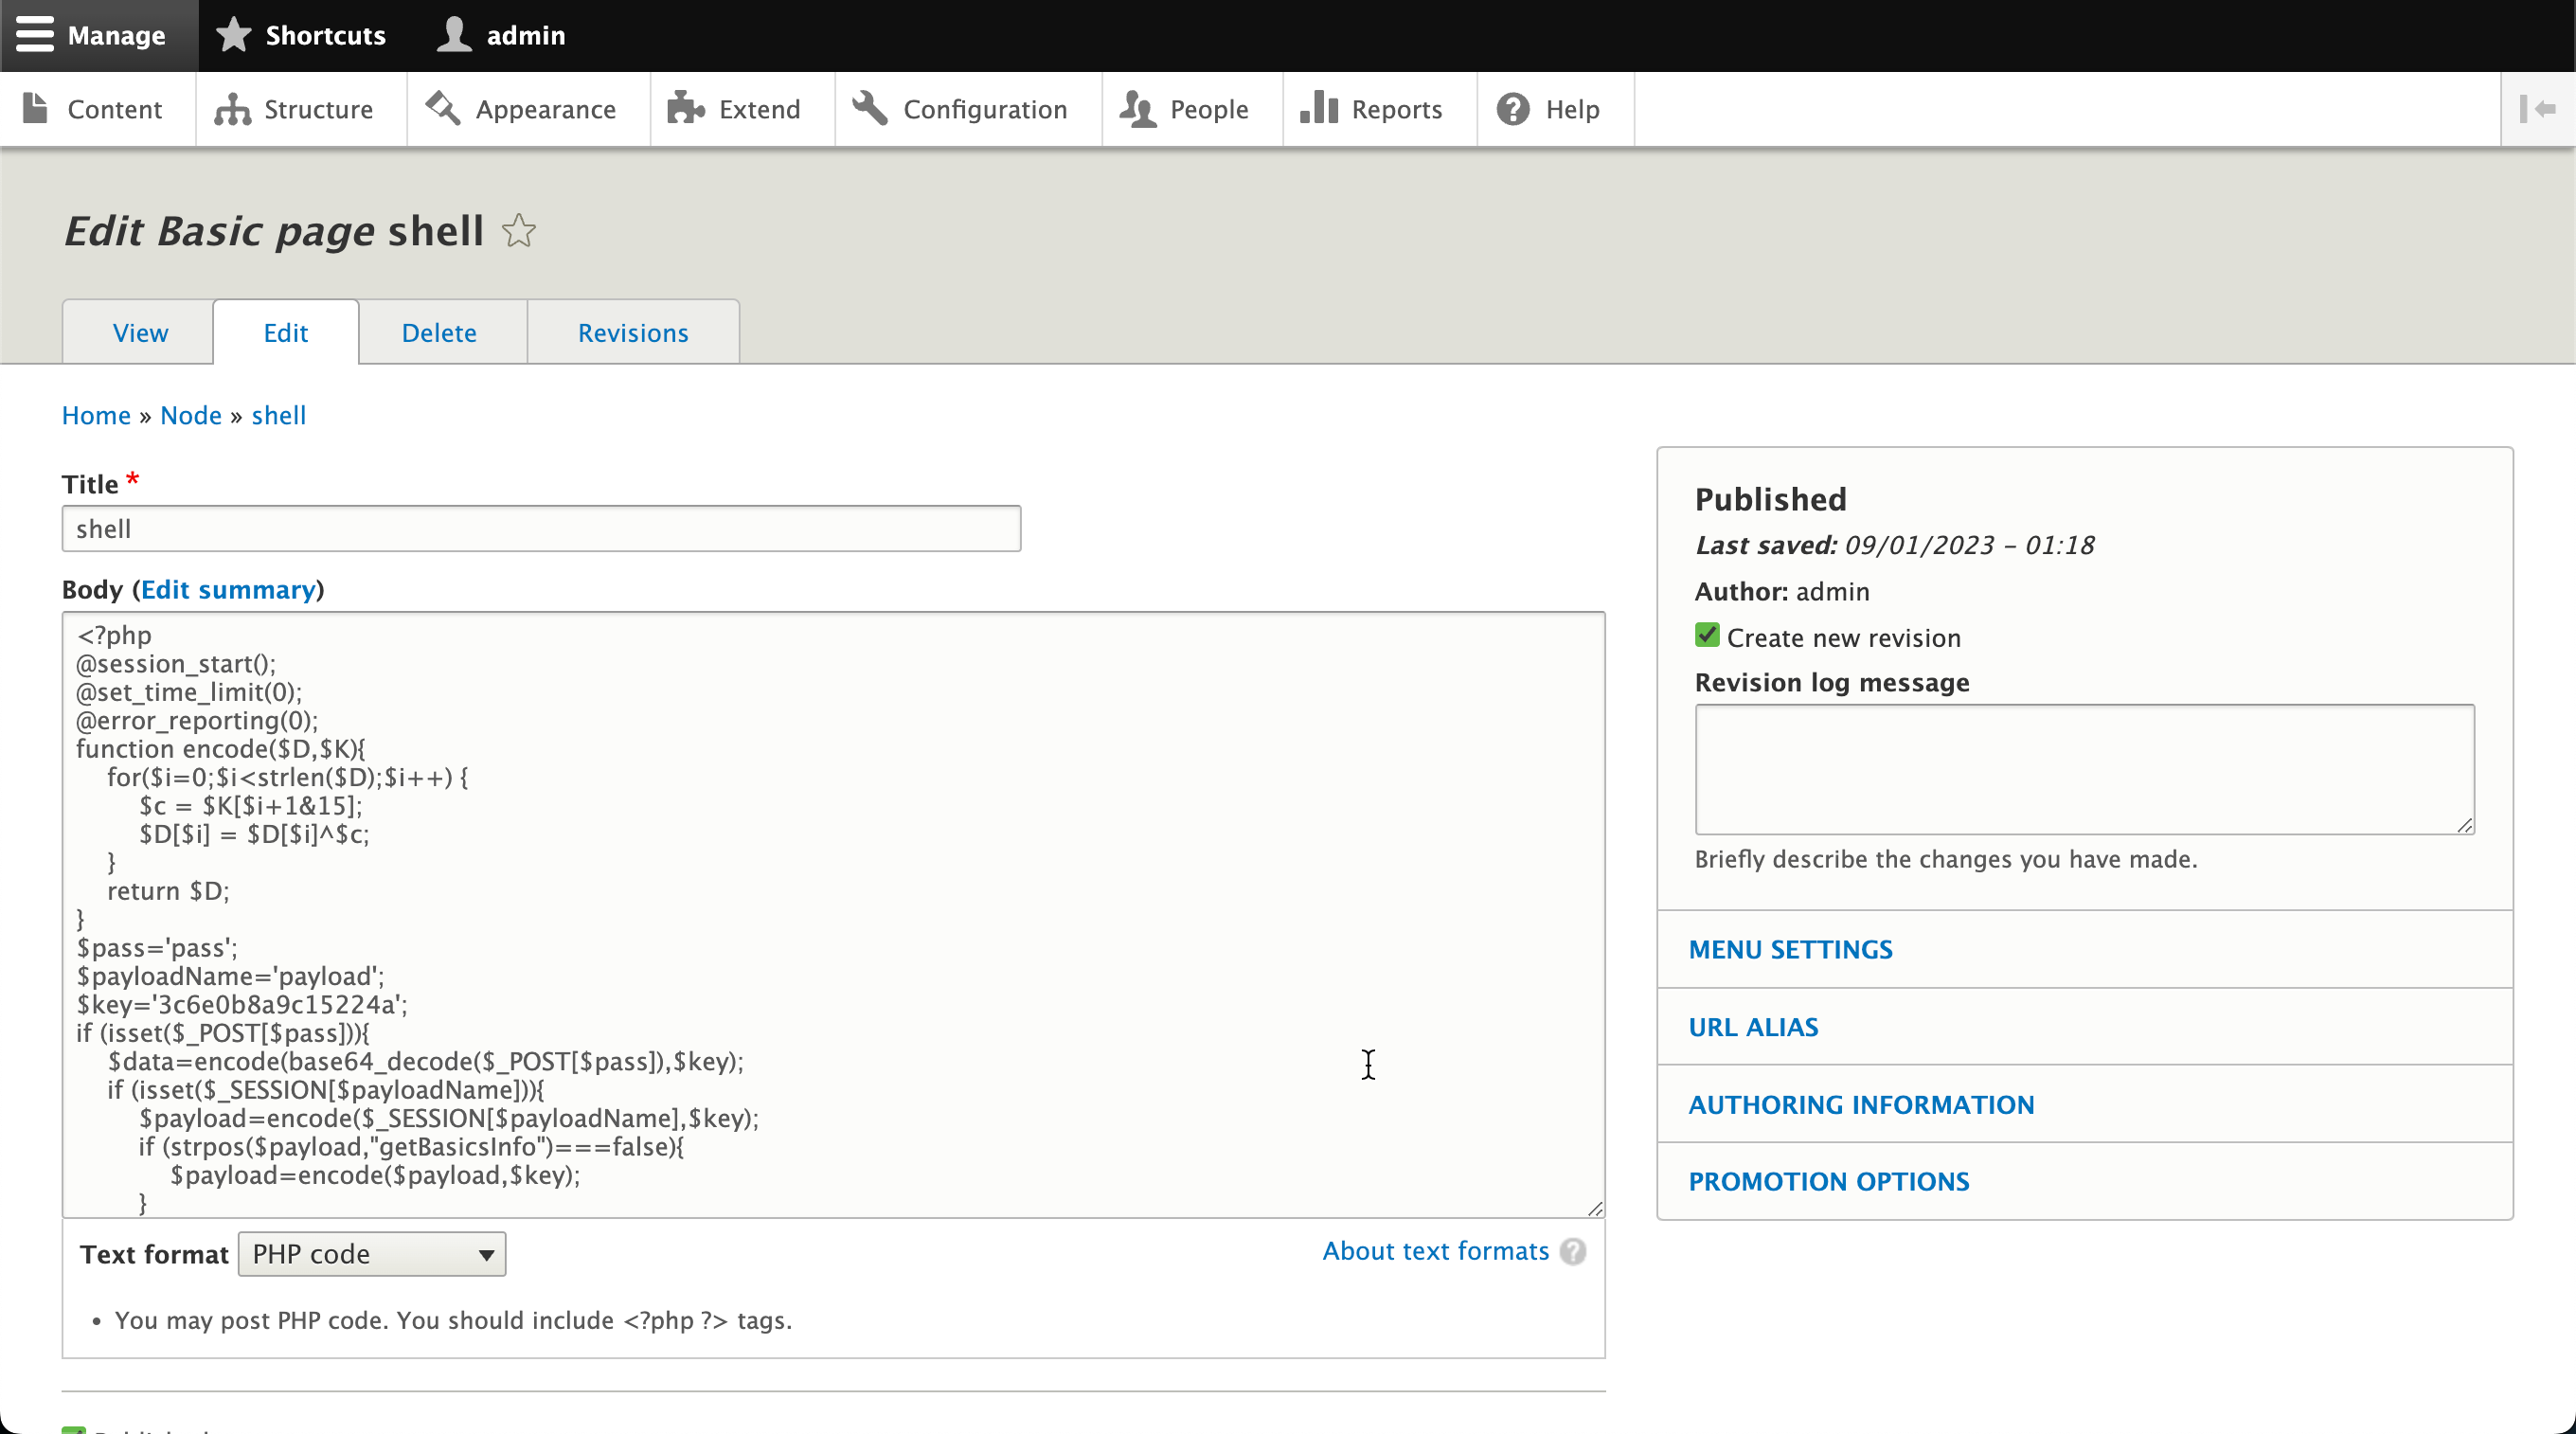Click the 'You may post PHP code' tip
This screenshot has width=2576, height=1434.
click(x=453, y=1320)
